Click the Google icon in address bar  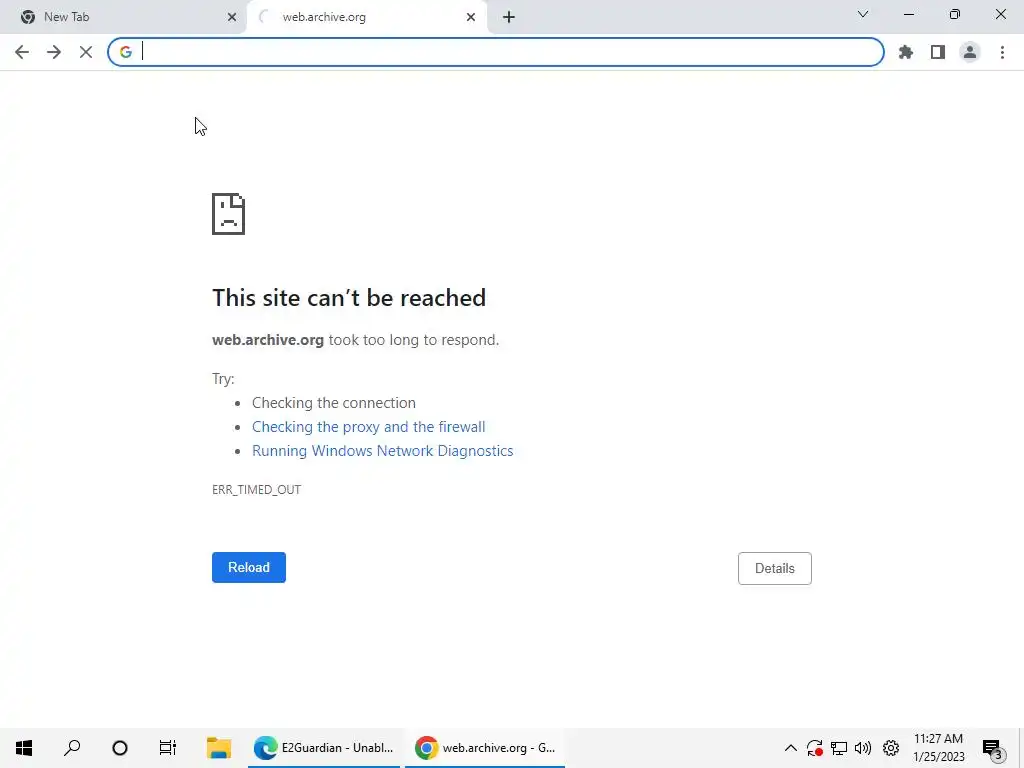(125, 52)
